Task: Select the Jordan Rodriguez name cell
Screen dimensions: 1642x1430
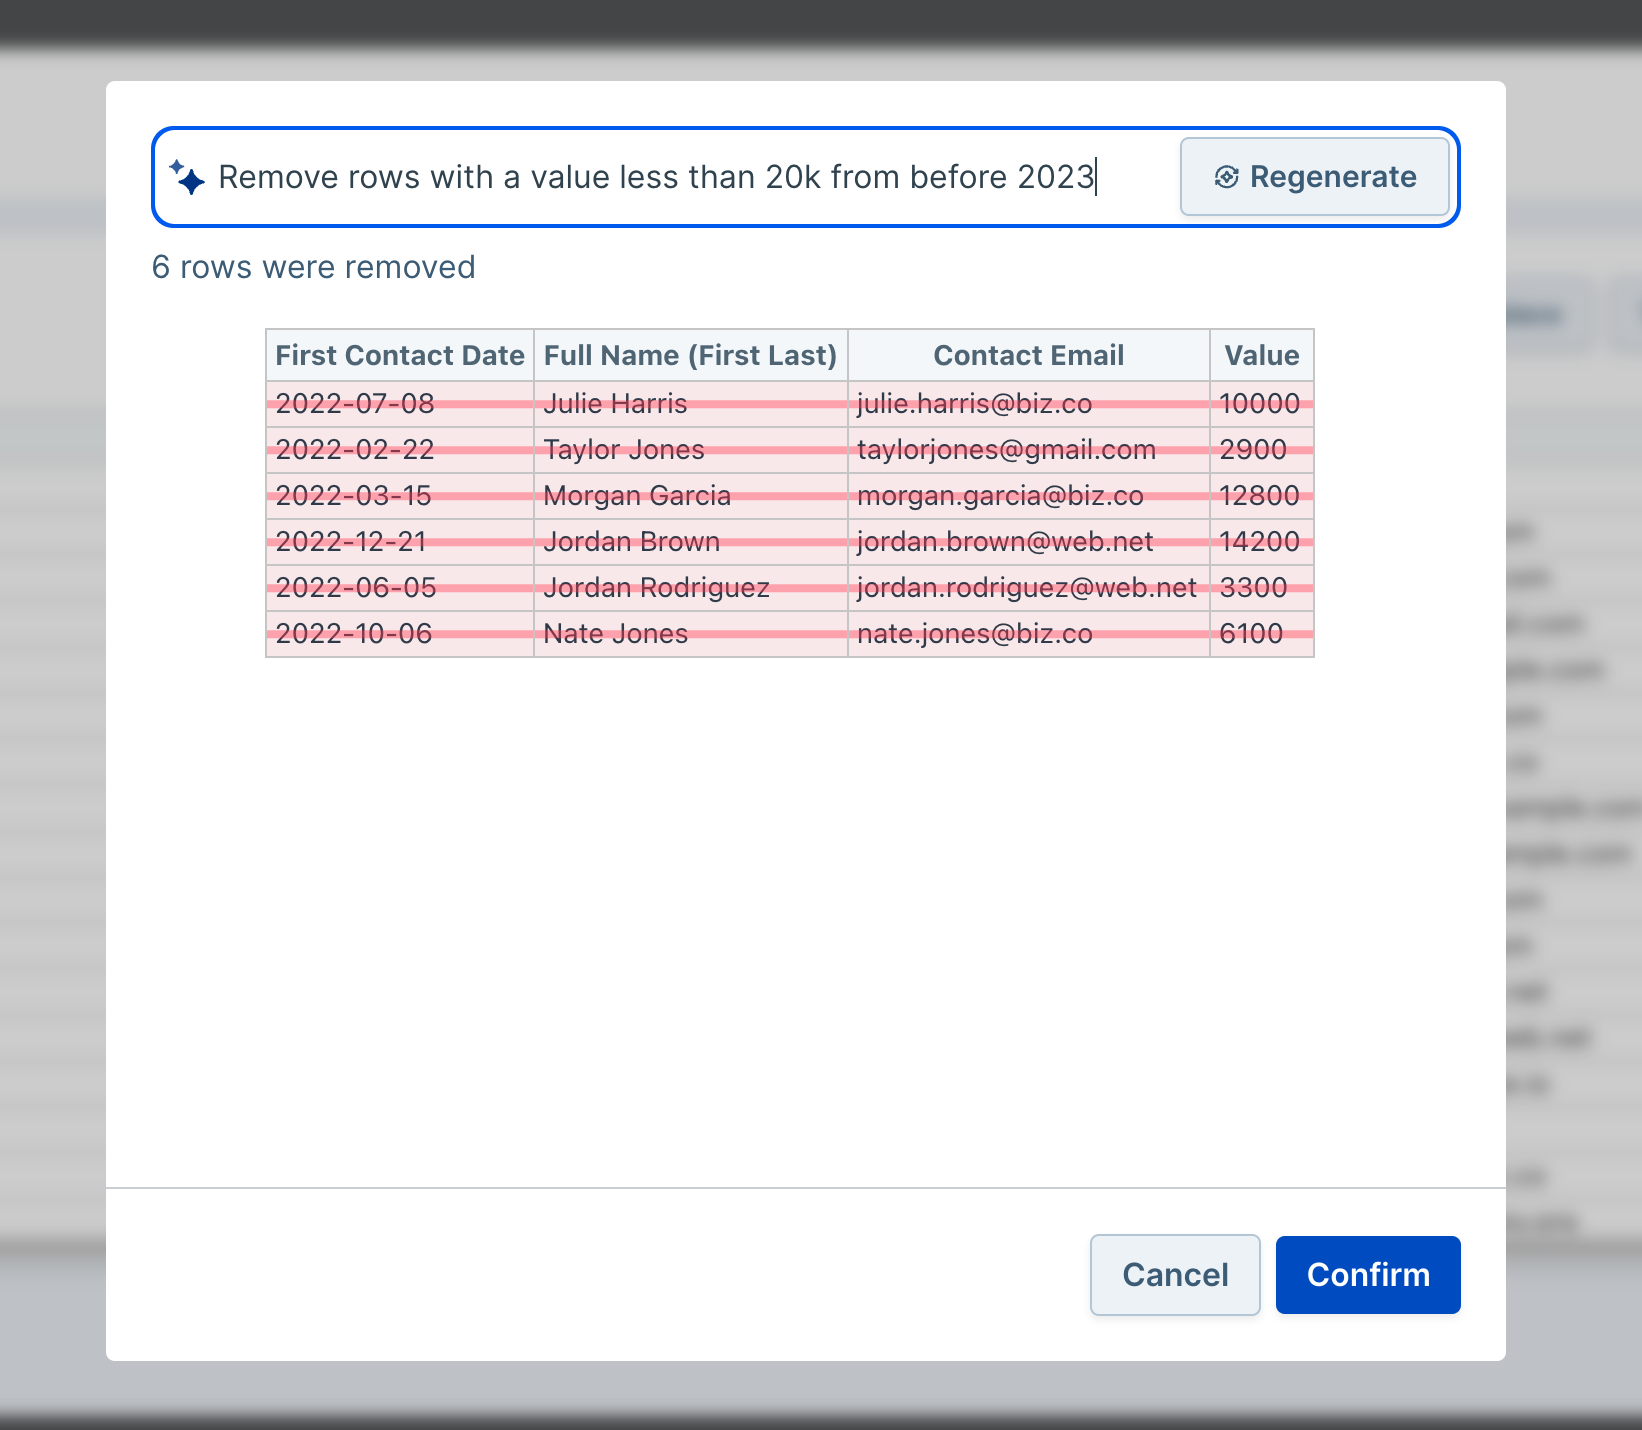Action: pos(691,588)
